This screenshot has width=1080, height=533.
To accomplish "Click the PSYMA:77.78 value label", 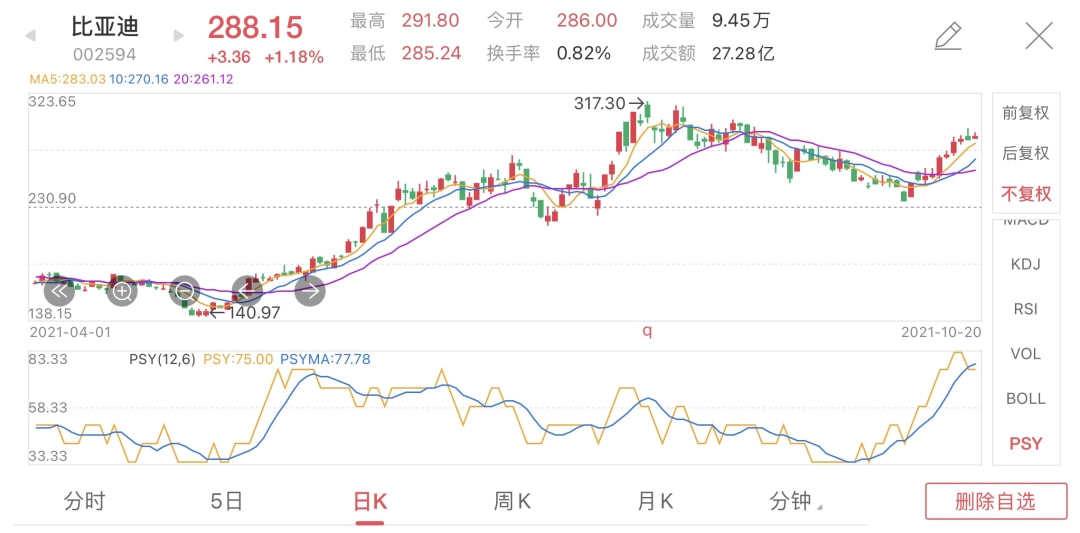I will [x=324, y=359].
